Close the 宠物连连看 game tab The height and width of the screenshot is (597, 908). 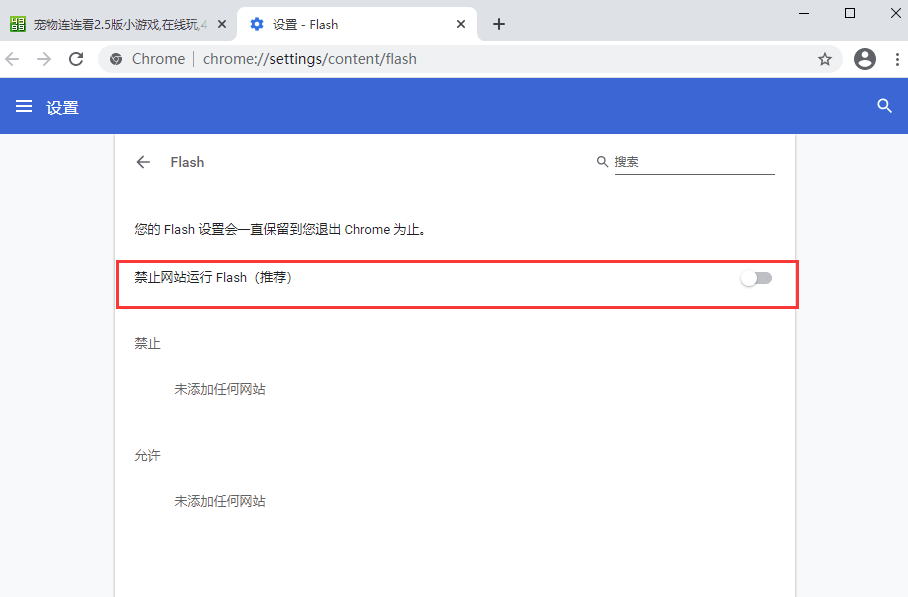(221, 24)
